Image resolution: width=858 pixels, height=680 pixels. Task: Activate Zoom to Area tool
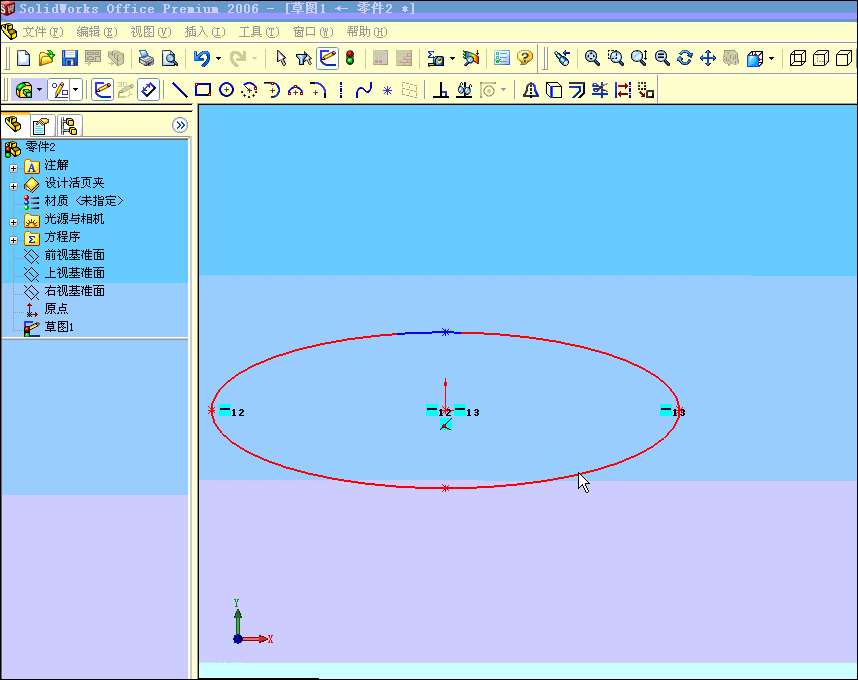[x=616, y=58]
